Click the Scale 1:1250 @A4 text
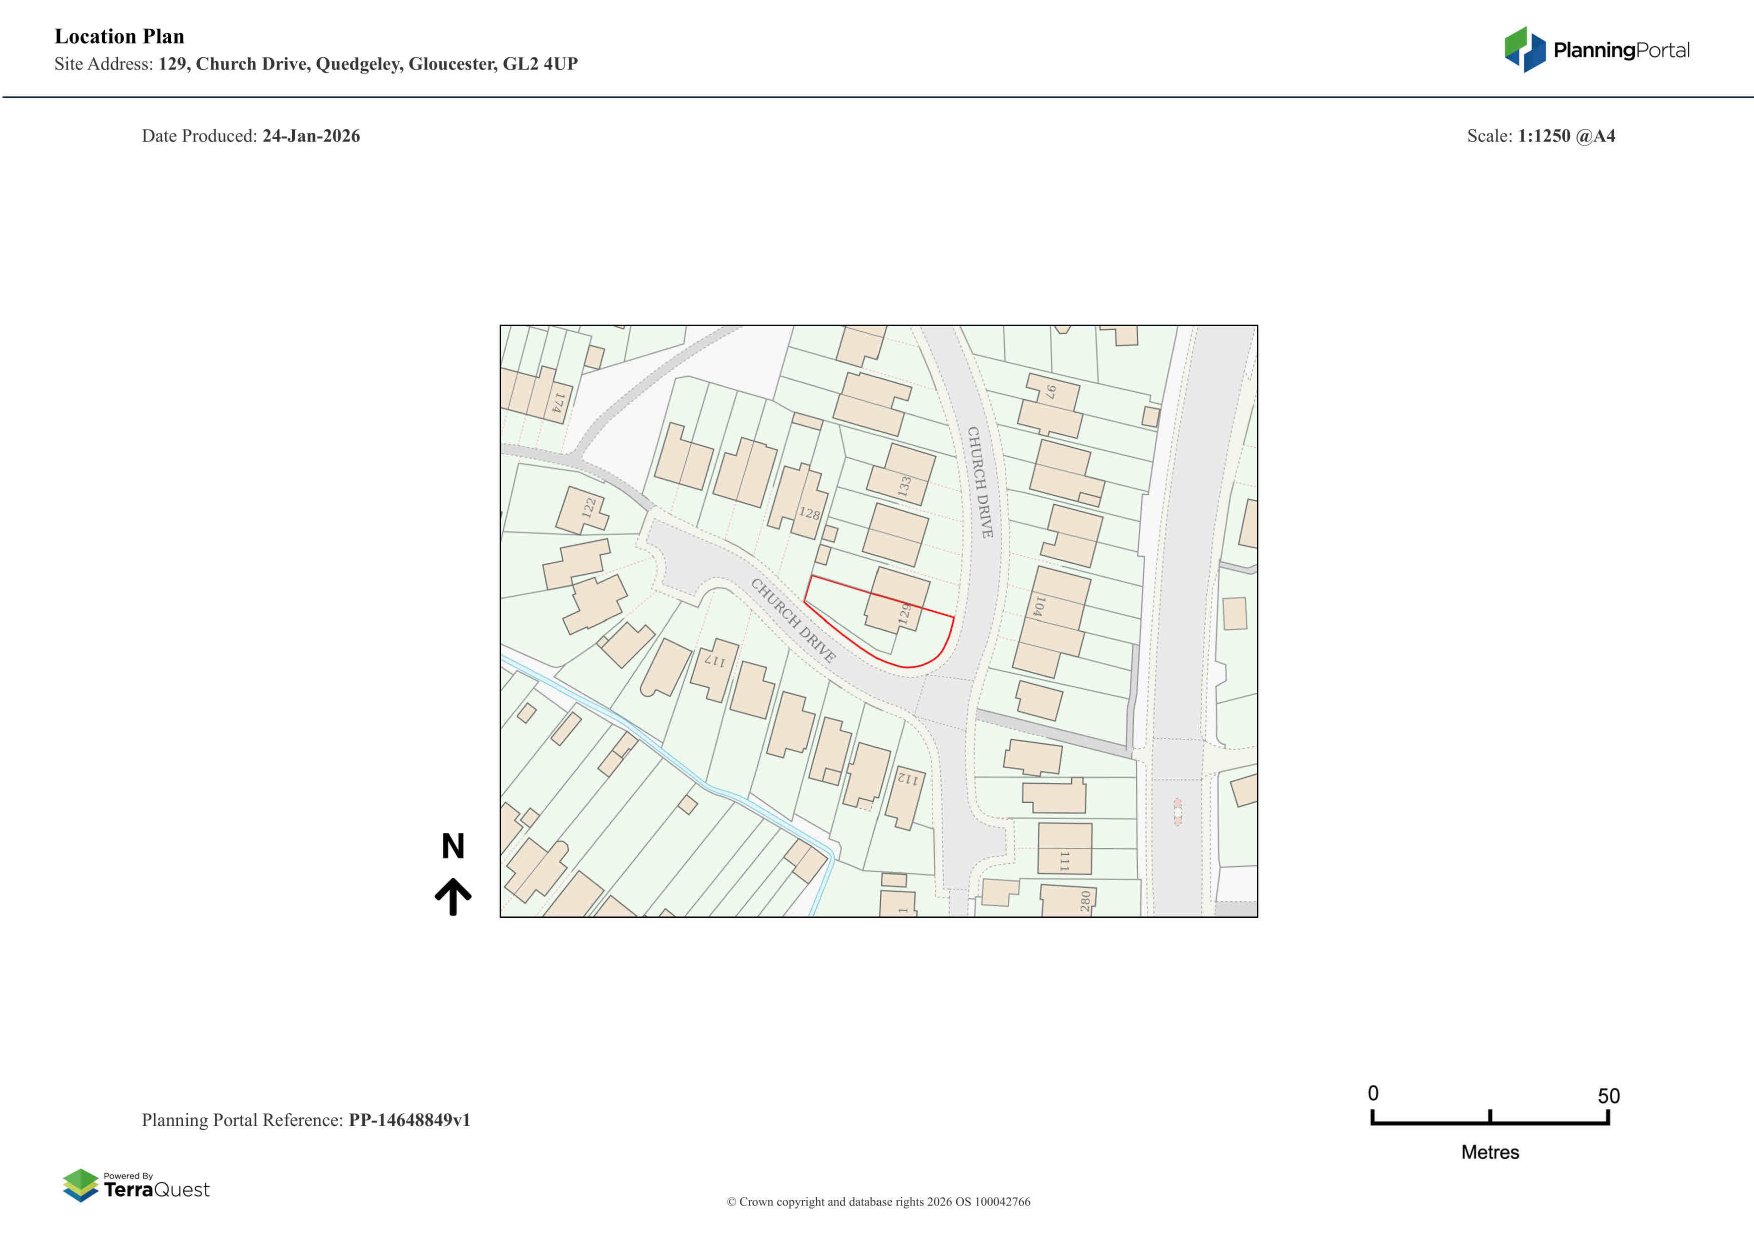 click(1540, 136)
